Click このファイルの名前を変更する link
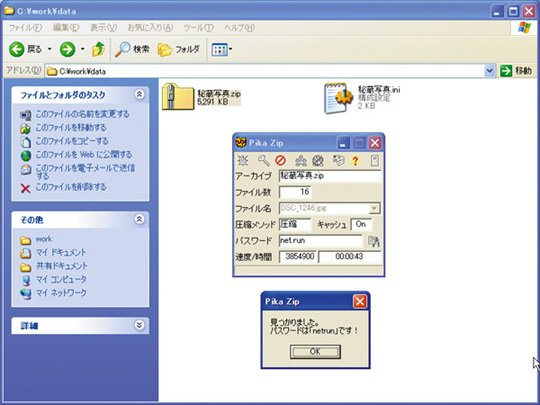This screenshot has width=540, height=405. 83,114
